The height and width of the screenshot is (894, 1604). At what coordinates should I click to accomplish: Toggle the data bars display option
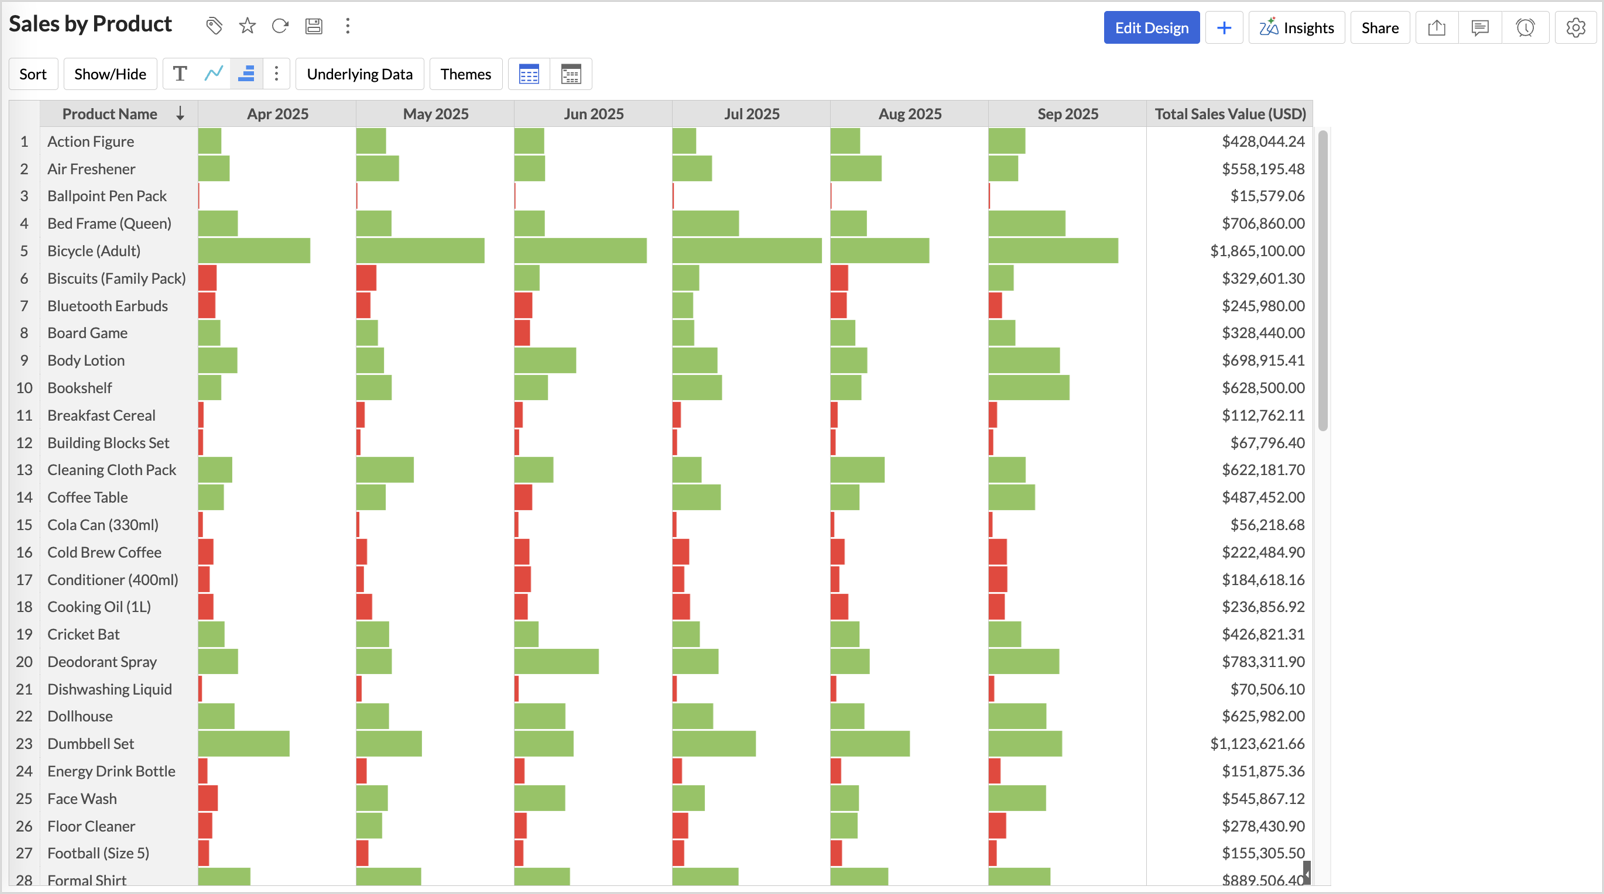[x=246, y=74]
